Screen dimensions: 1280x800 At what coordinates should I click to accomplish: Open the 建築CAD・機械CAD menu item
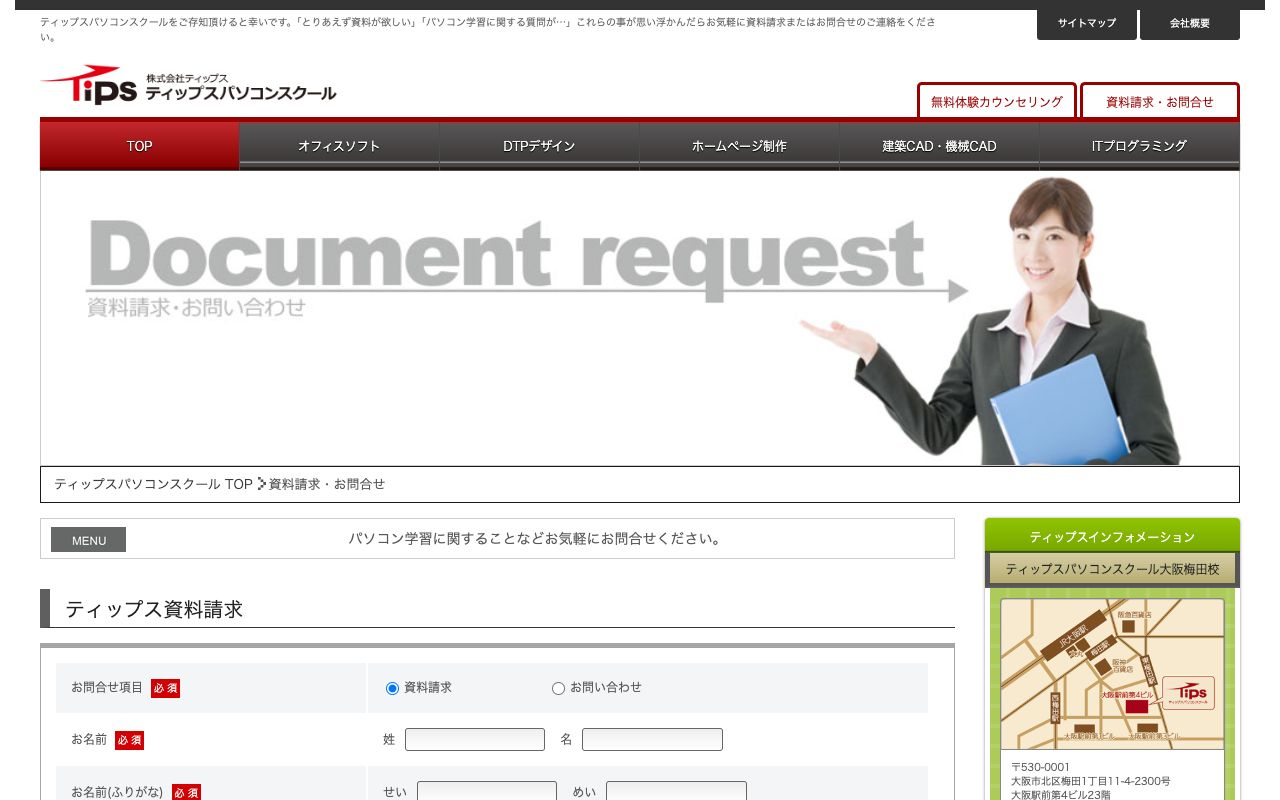coord(939,146)
